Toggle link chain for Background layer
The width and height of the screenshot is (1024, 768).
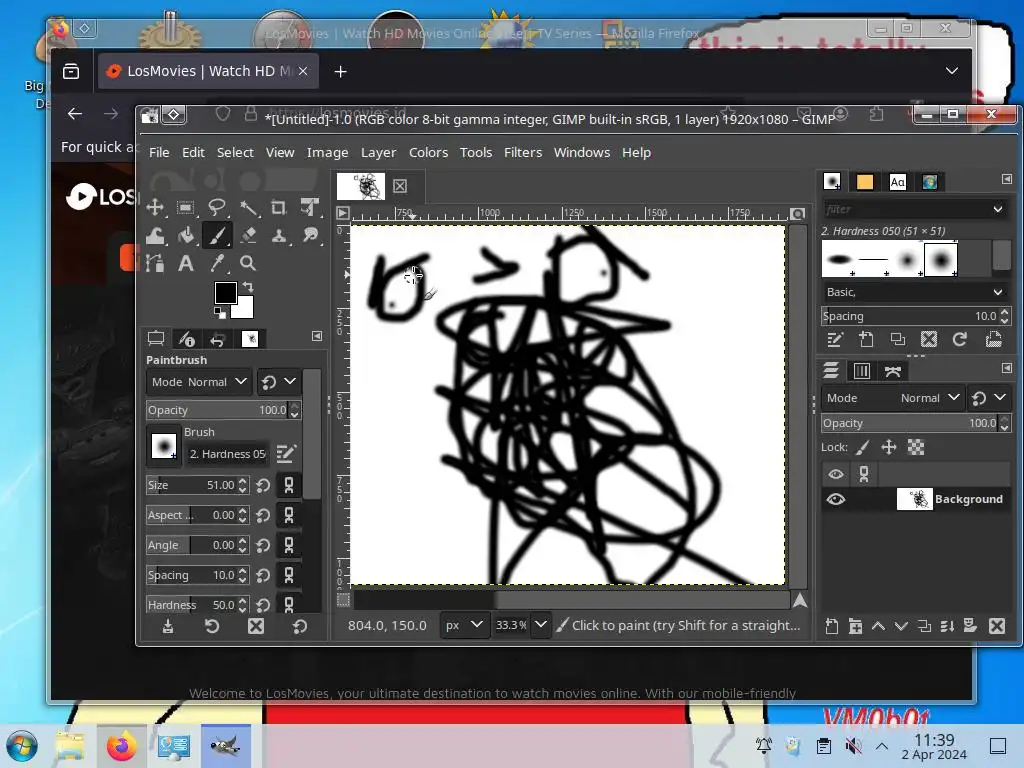pyautogui.click(x=864, y=474)
